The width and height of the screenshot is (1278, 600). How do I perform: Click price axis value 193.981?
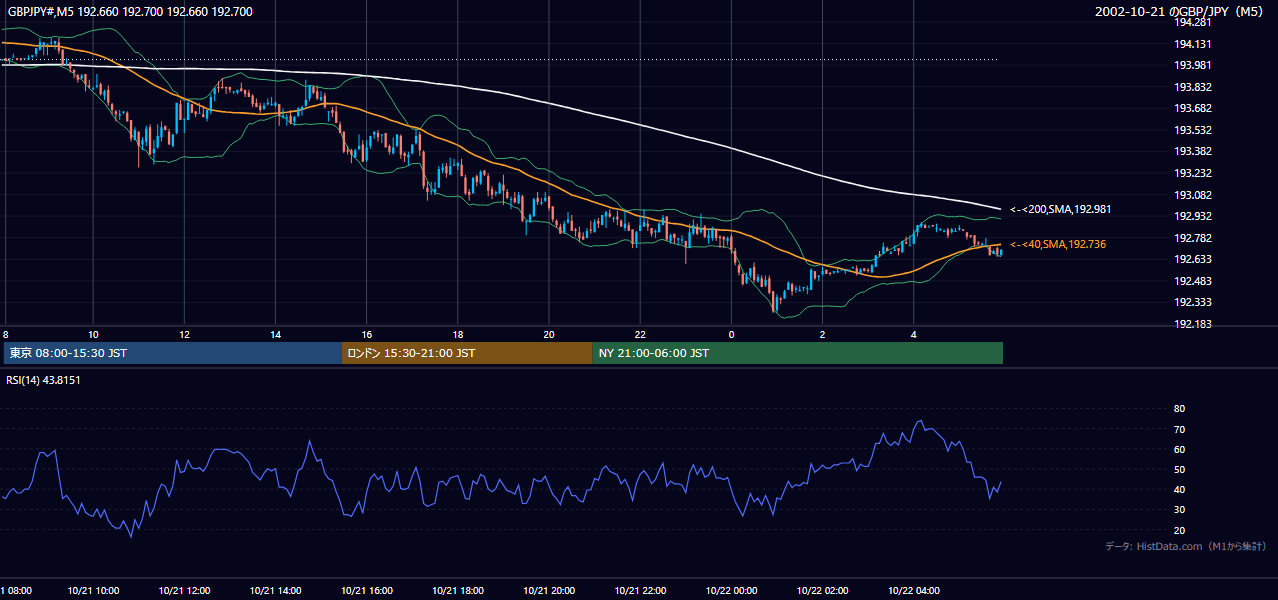[1193, 65]
